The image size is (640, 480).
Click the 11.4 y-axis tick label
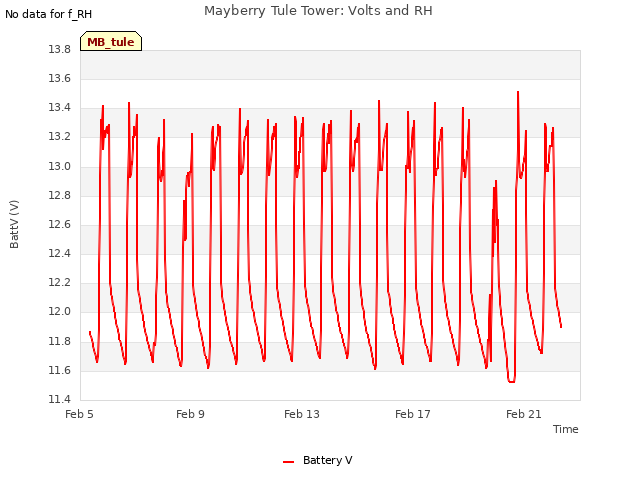[x=60, y=399]
